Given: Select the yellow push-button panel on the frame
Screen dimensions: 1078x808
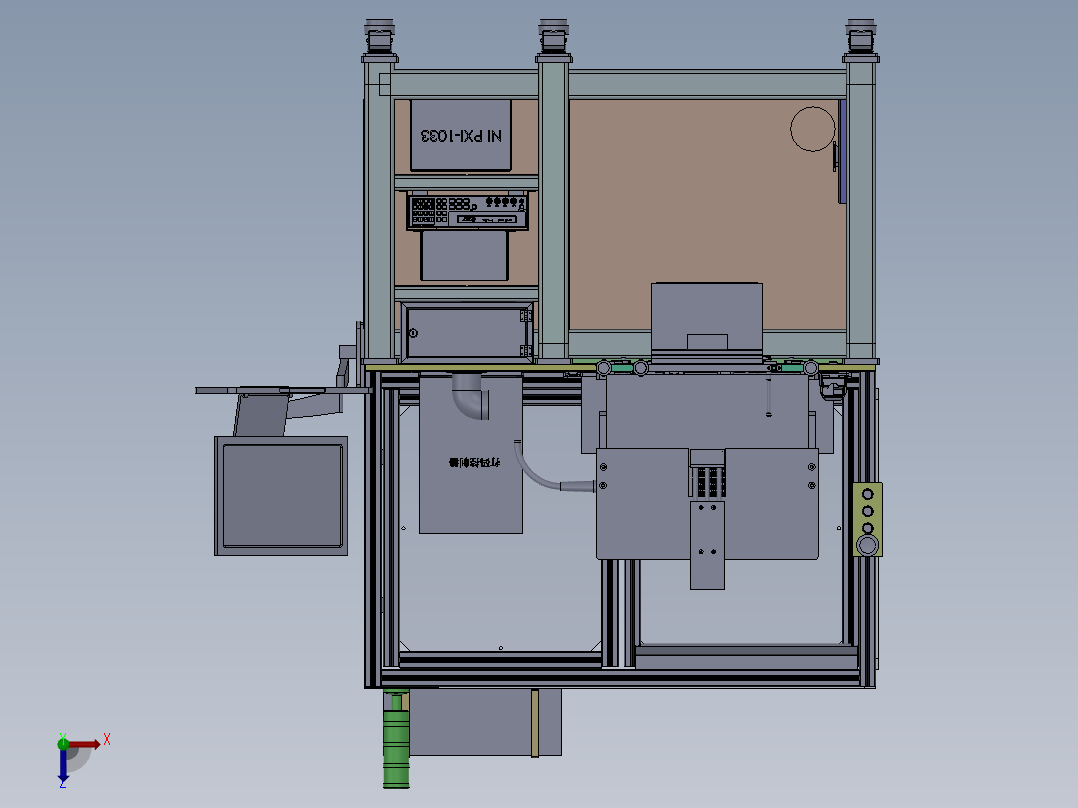Looking at the screenshot, I should pos(868,519).
